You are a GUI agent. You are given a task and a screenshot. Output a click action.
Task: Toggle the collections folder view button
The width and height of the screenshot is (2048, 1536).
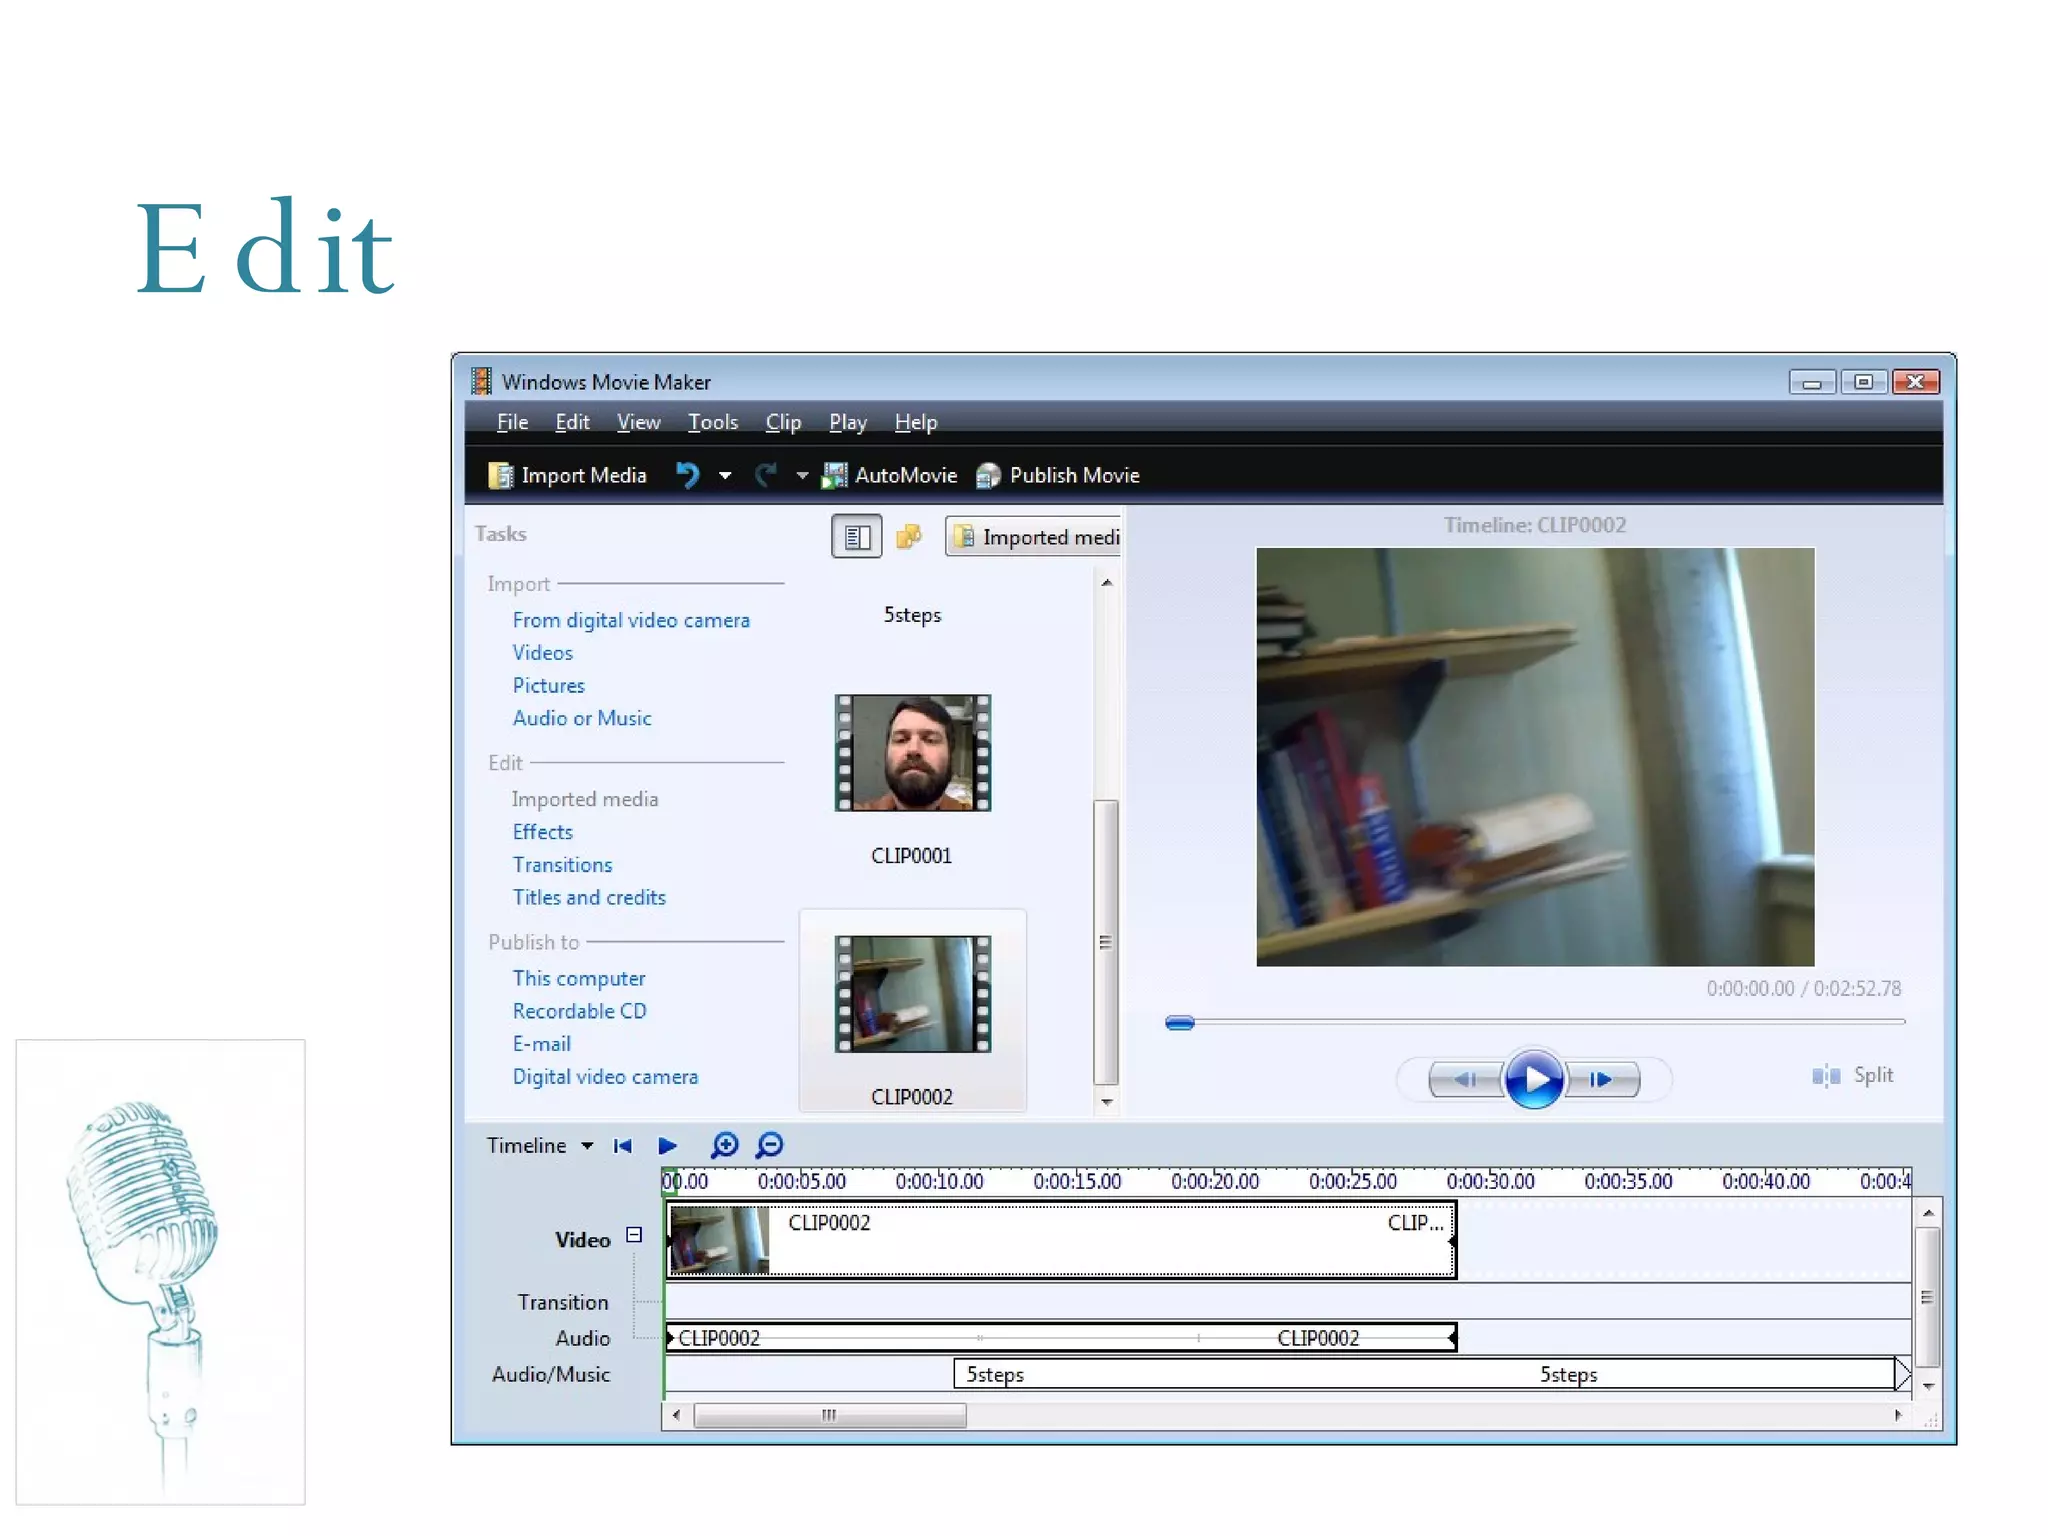click(x=908, y=537)
